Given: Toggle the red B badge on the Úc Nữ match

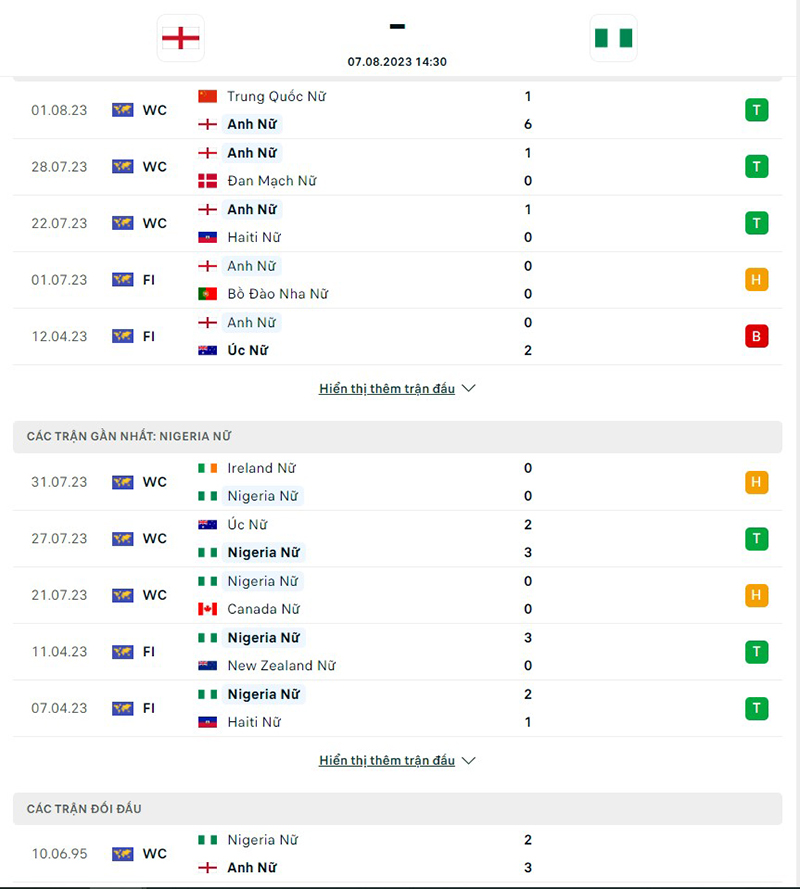Looking at the screenshot, I should pos(757,336).
